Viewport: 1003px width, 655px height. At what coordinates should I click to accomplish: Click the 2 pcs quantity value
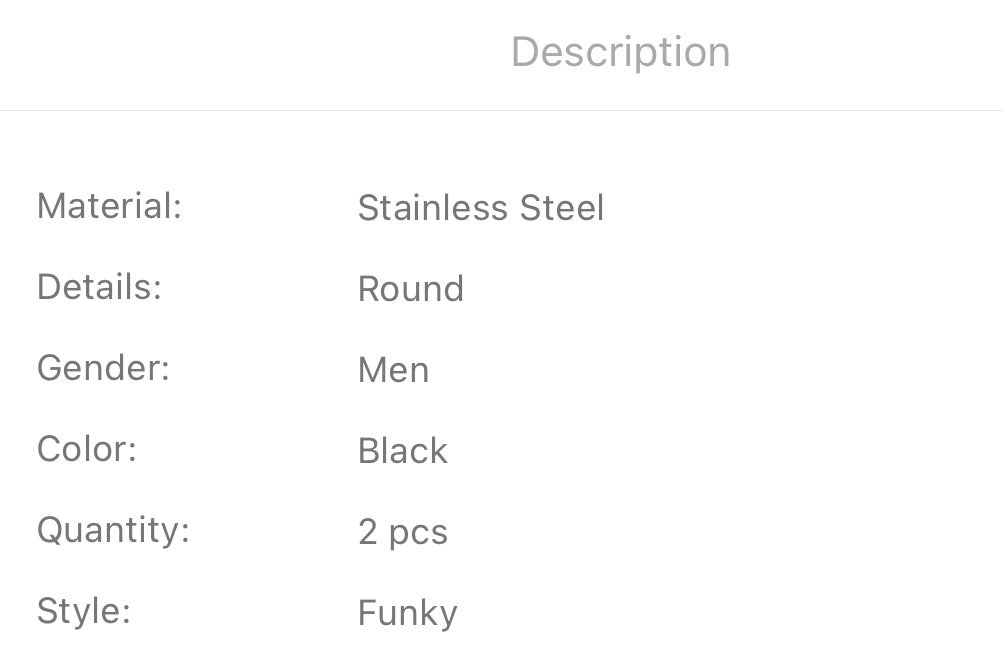coord(403,532)
